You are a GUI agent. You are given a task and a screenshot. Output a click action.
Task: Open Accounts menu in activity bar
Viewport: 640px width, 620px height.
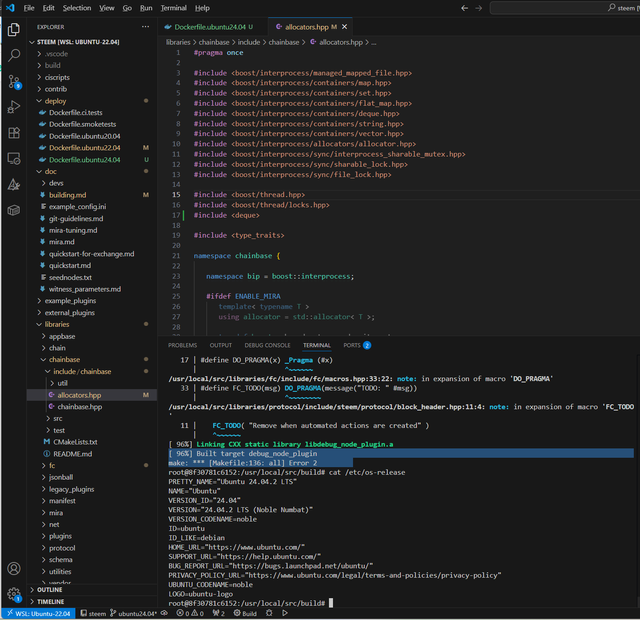[13, 568]
